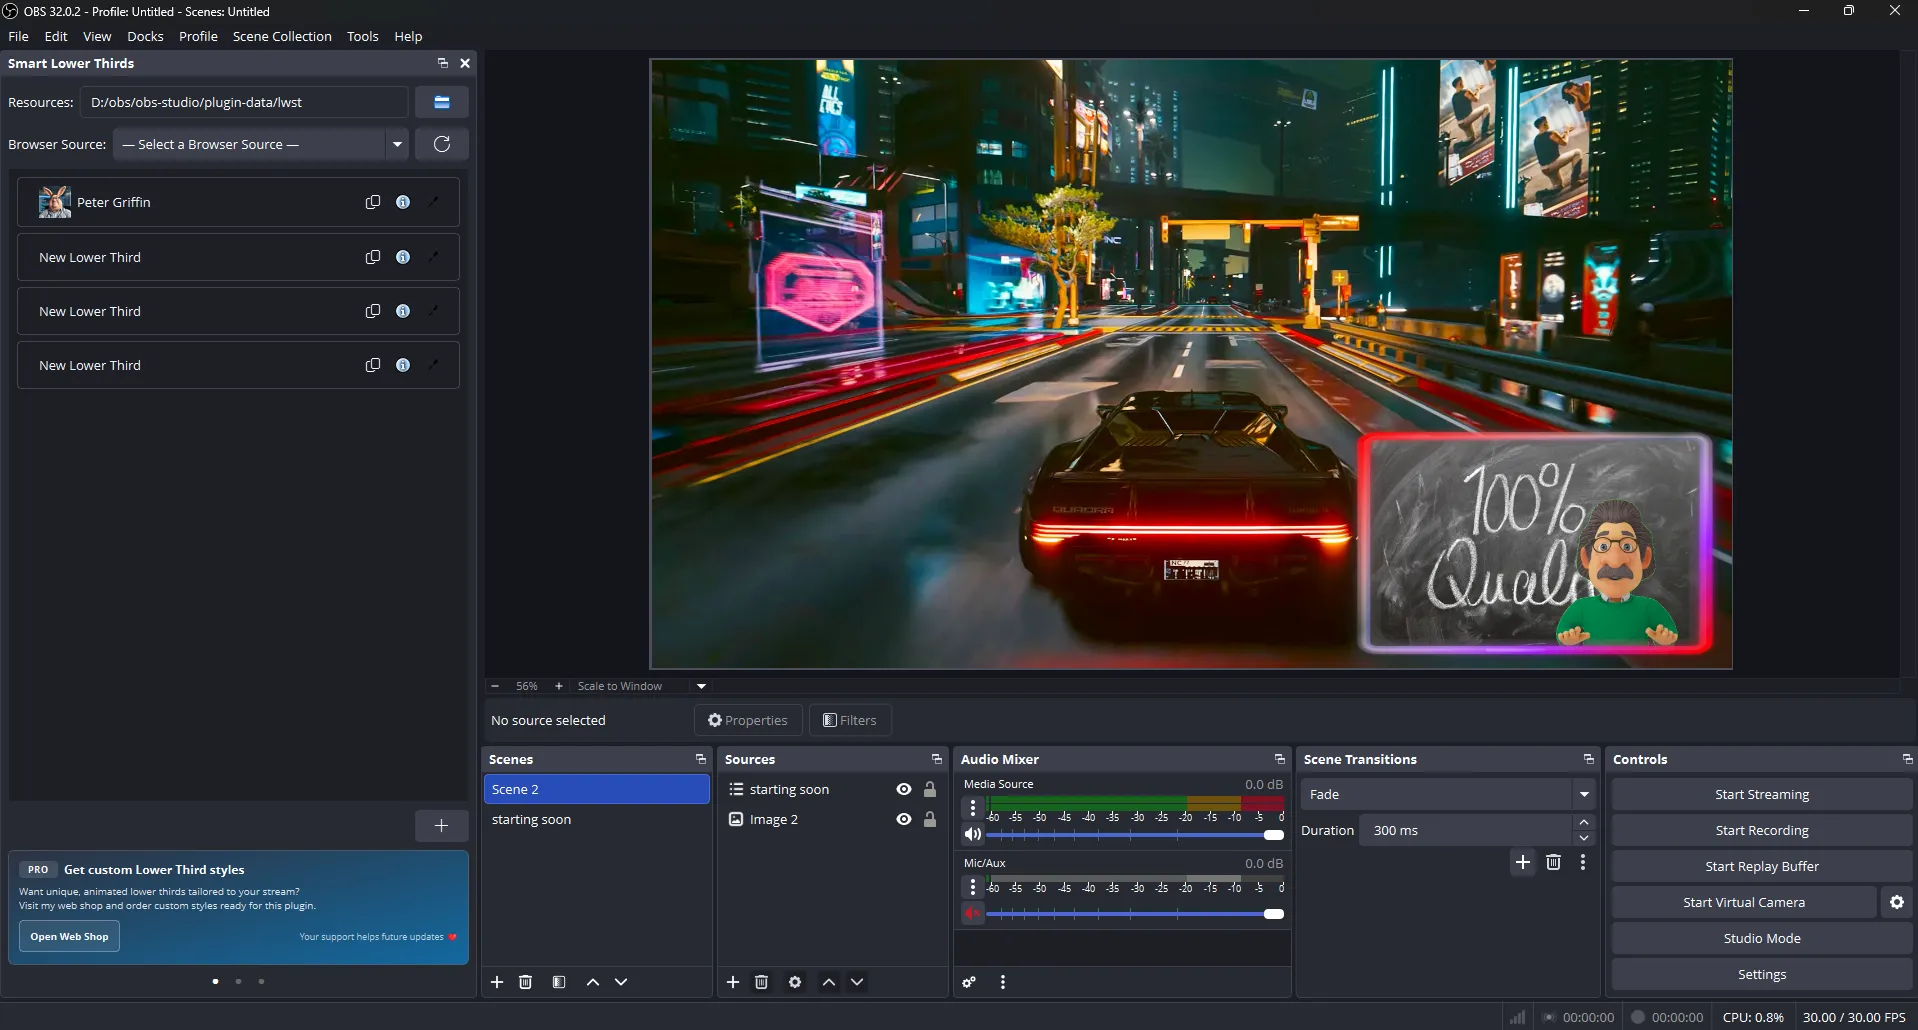Open the Web Shop
1918x1030 pixels.
(x=68, y=936)
